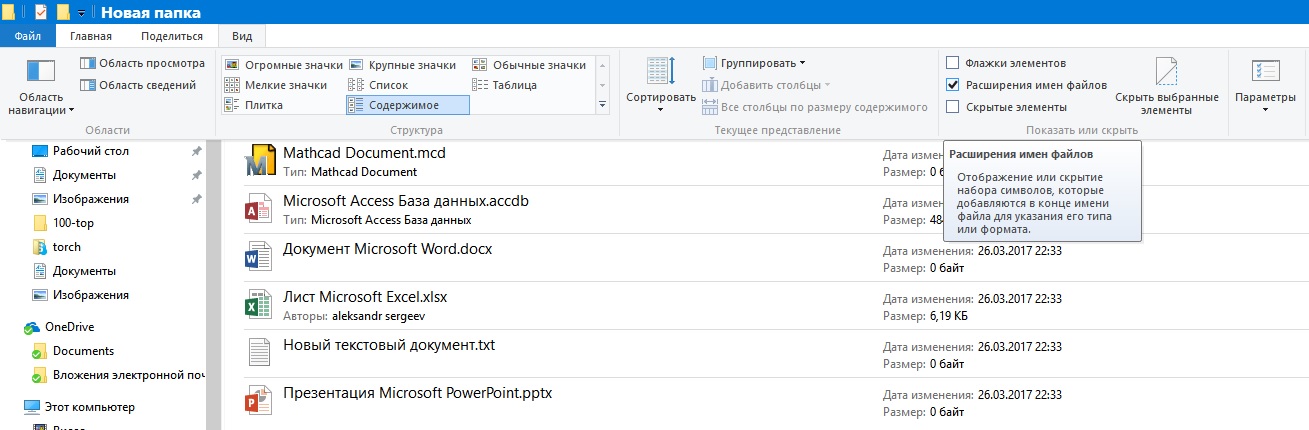Open the Sort by dropdown
This screenshot has width=1309, height=430.
(x=660, y=87)
